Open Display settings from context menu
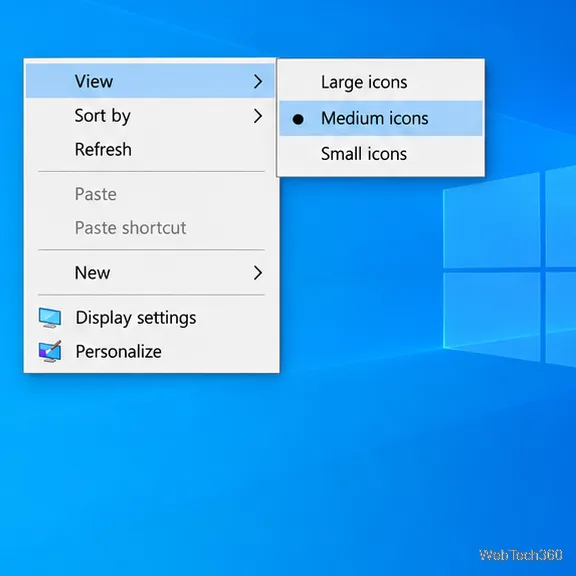 [150, 318]
